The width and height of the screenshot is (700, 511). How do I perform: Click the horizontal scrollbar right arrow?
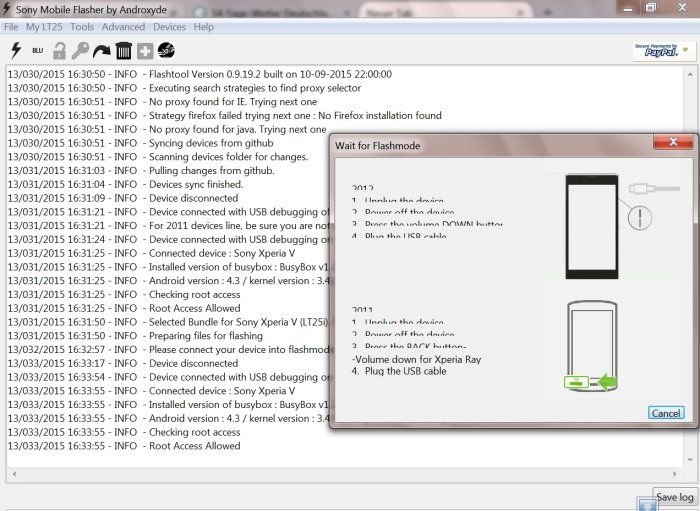pyautogui.click(x=675, y=474)
